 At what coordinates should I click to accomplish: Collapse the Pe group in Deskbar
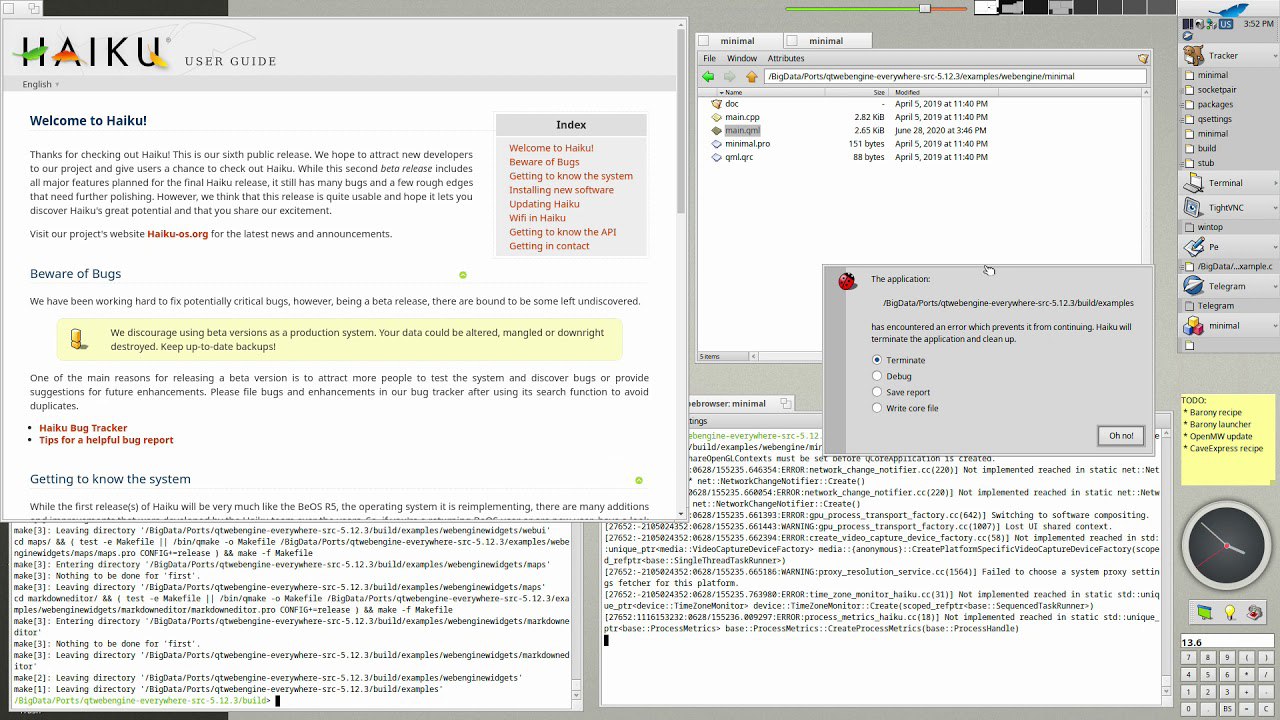1274,246
